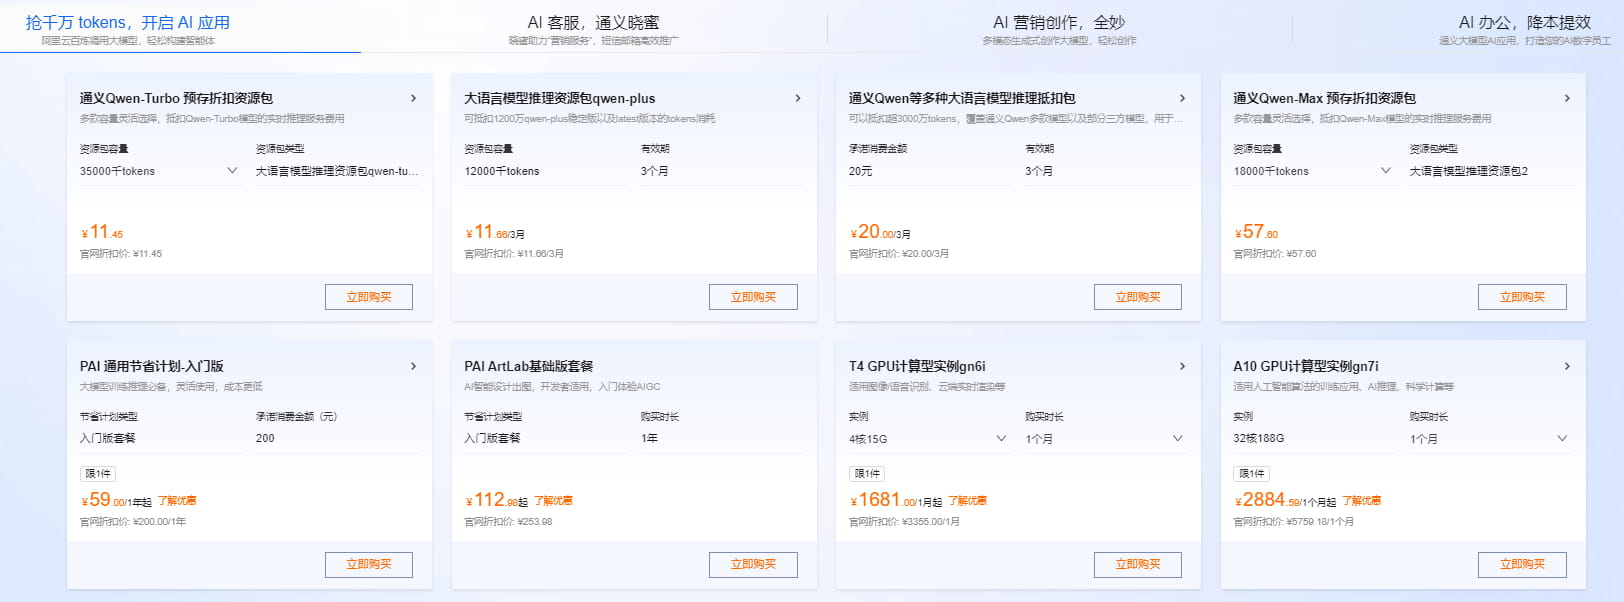Click the 200 commitment amount value
The image size is (1624, 602).
(265, 438)
